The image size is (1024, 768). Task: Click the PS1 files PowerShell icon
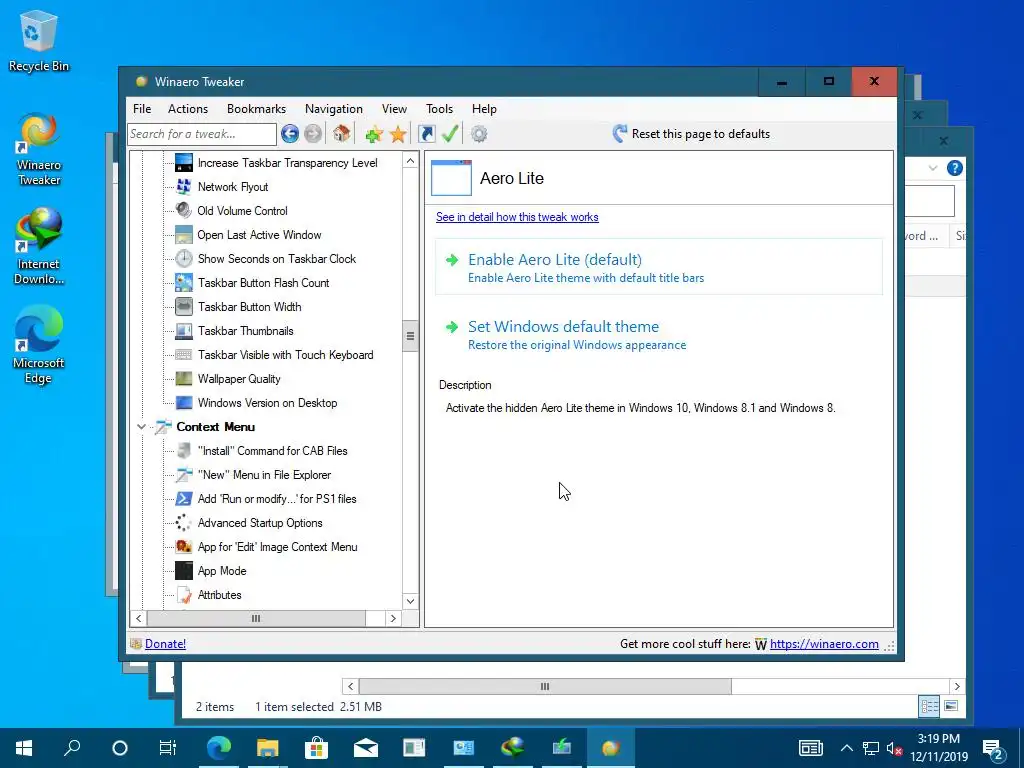pyautogui.click(x=184, y=499)
